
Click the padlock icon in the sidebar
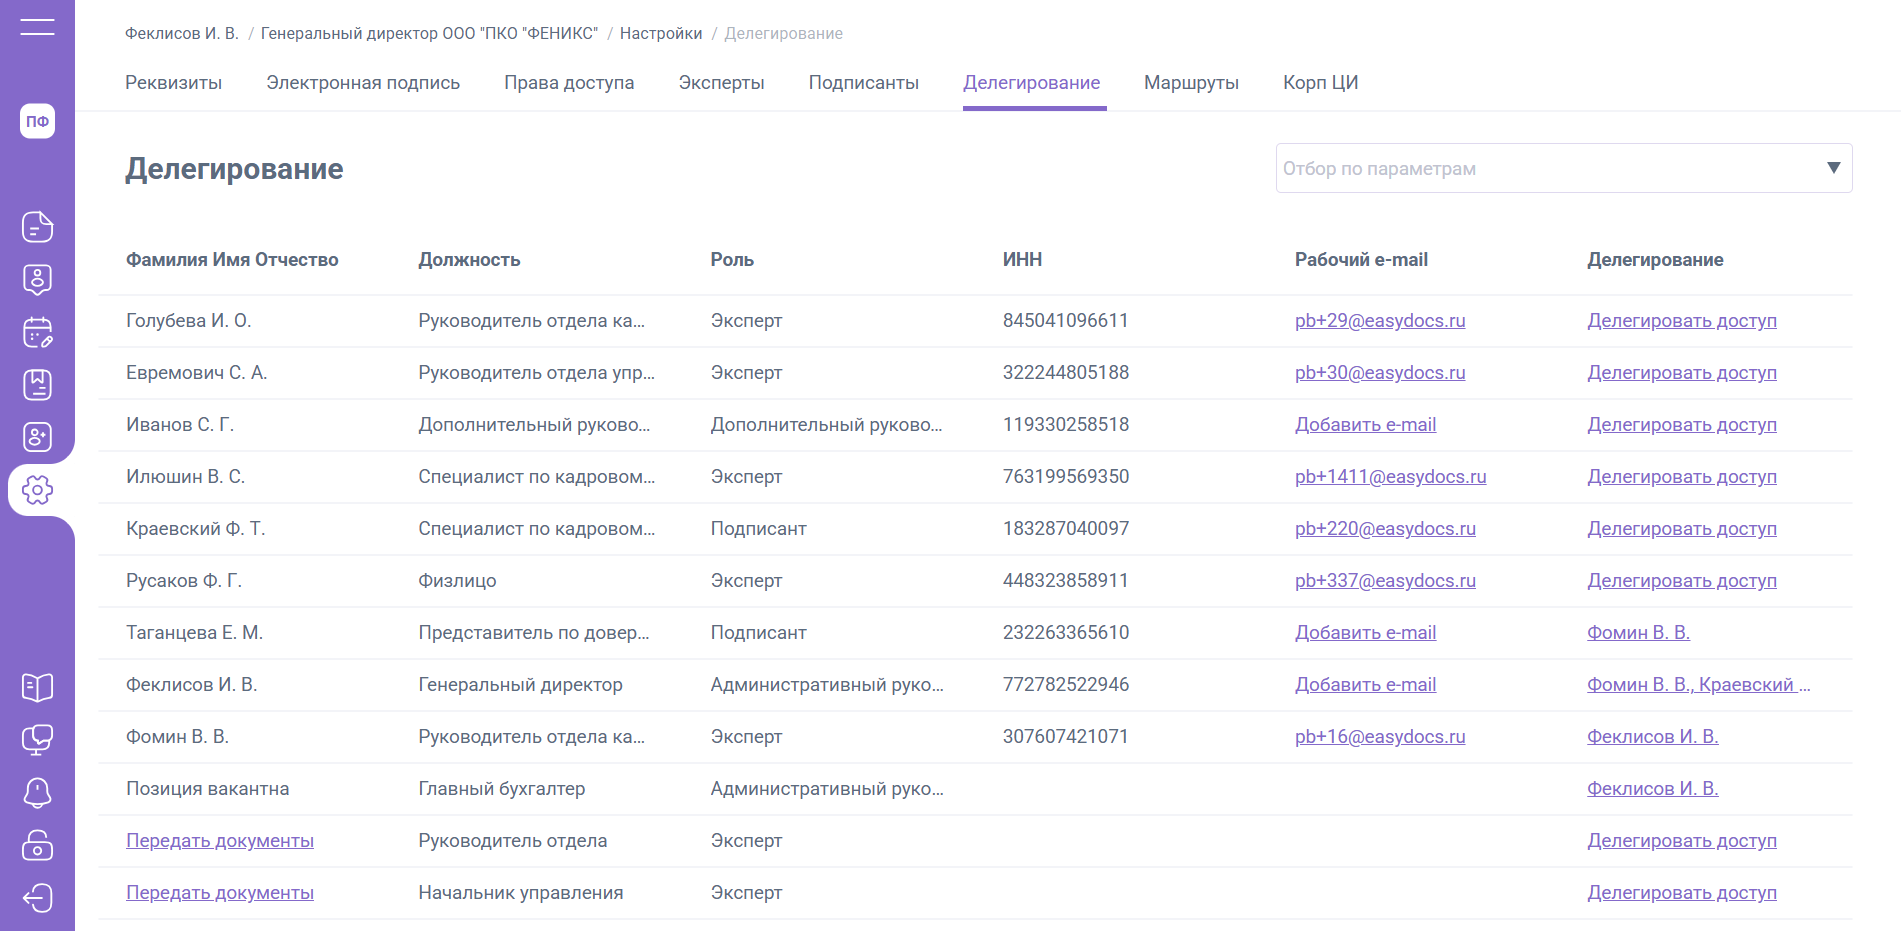point(37,845)
